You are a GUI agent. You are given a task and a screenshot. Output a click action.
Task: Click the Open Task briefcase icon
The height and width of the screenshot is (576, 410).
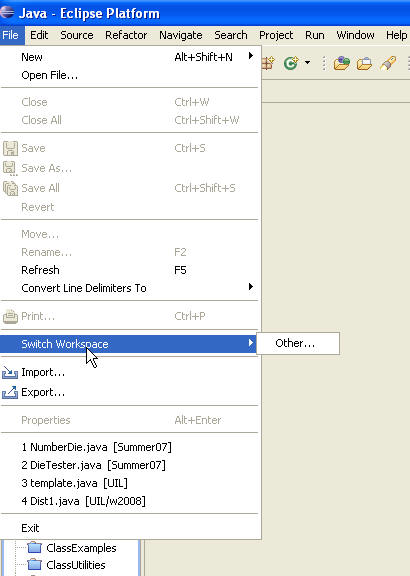[364, 64]
